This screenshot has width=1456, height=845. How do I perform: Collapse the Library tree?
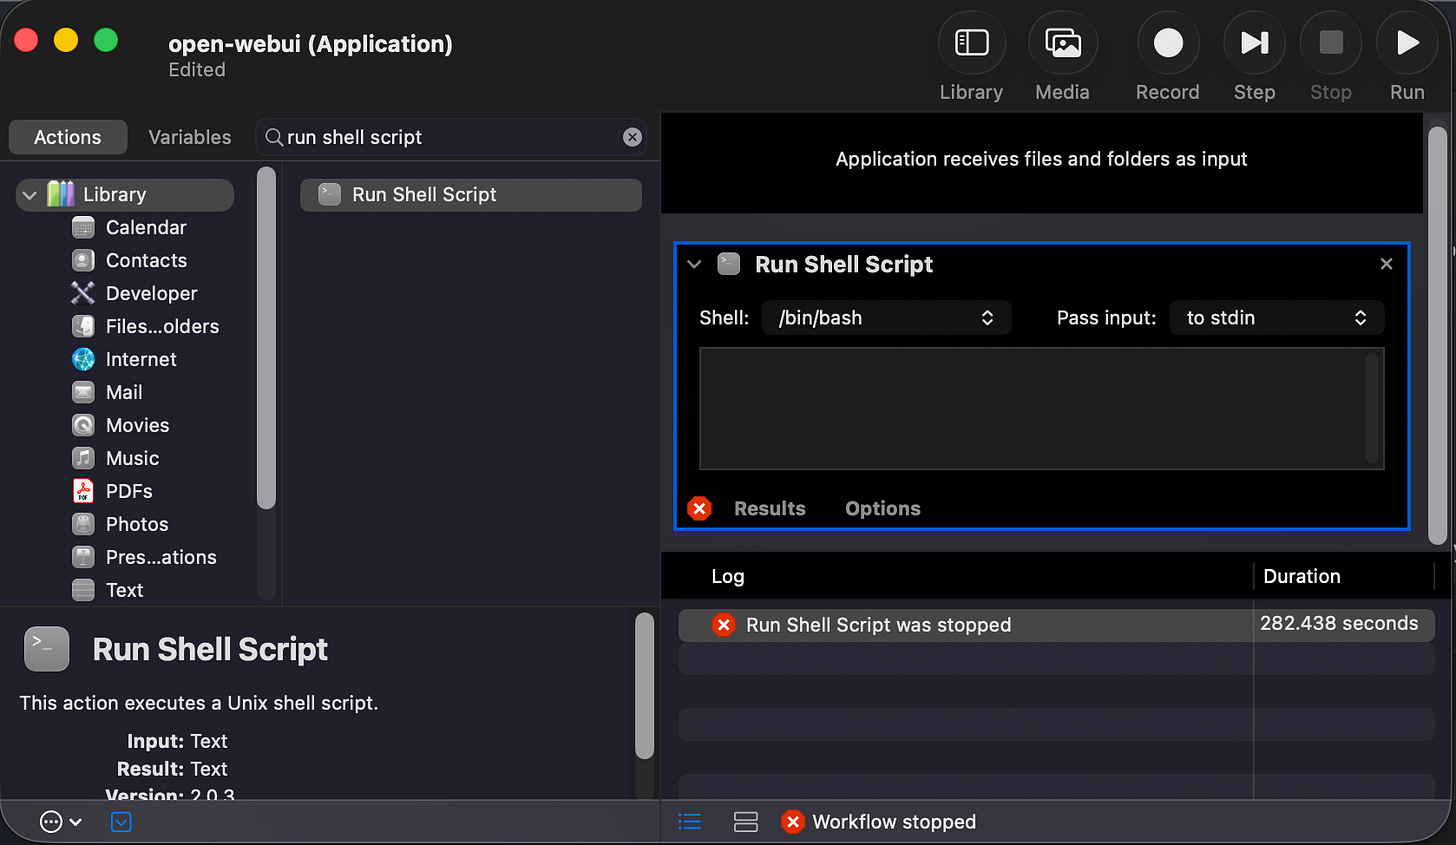[x=30, y=195]
